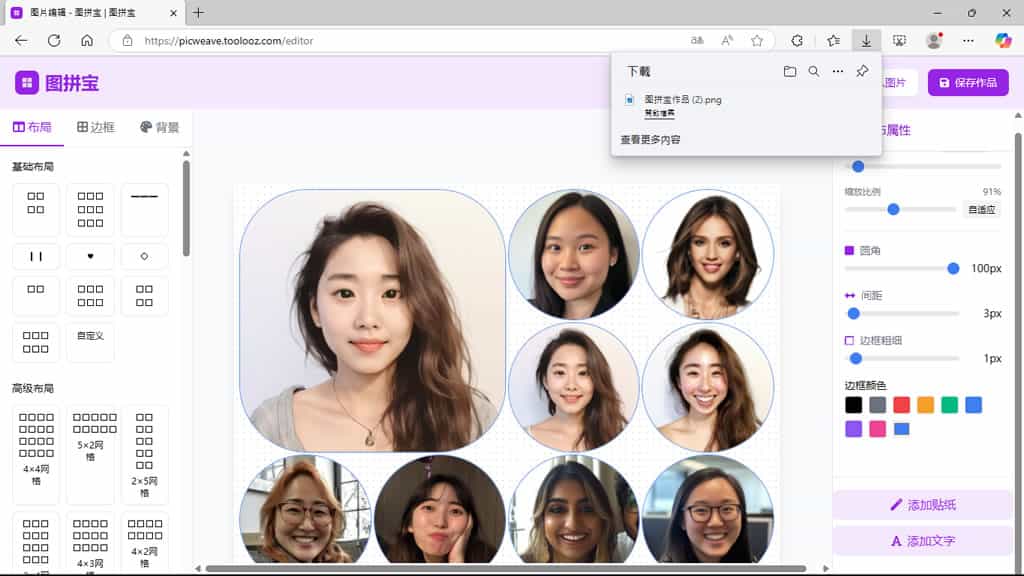Pick the gray border color swatch
Viewport: 1024px width, 576px height.
(878, 405)
